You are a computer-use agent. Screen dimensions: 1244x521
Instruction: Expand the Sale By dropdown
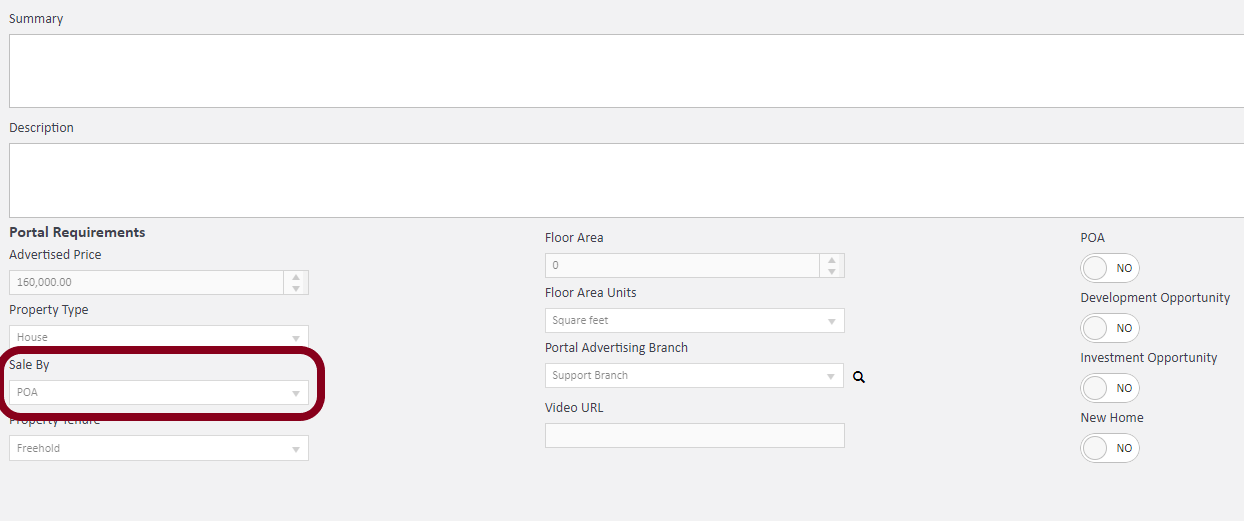(159, 393)
